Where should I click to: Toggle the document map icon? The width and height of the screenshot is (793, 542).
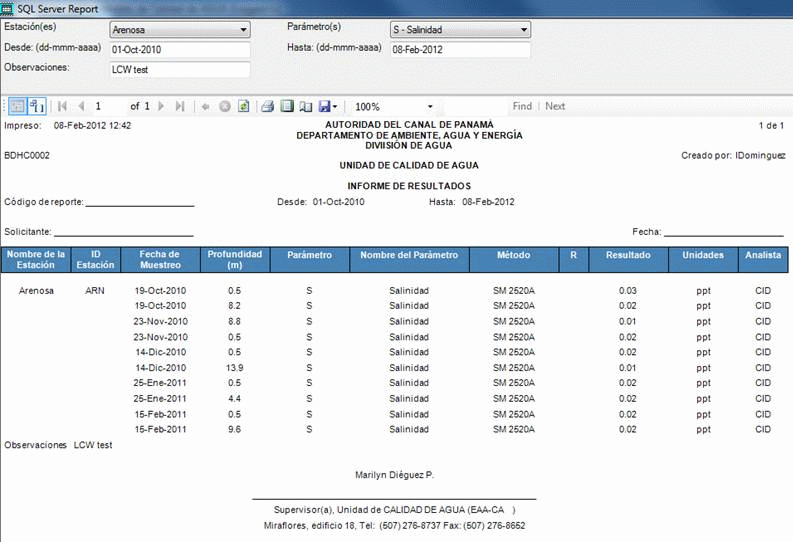pyautogui.click(x=36, y=106)
